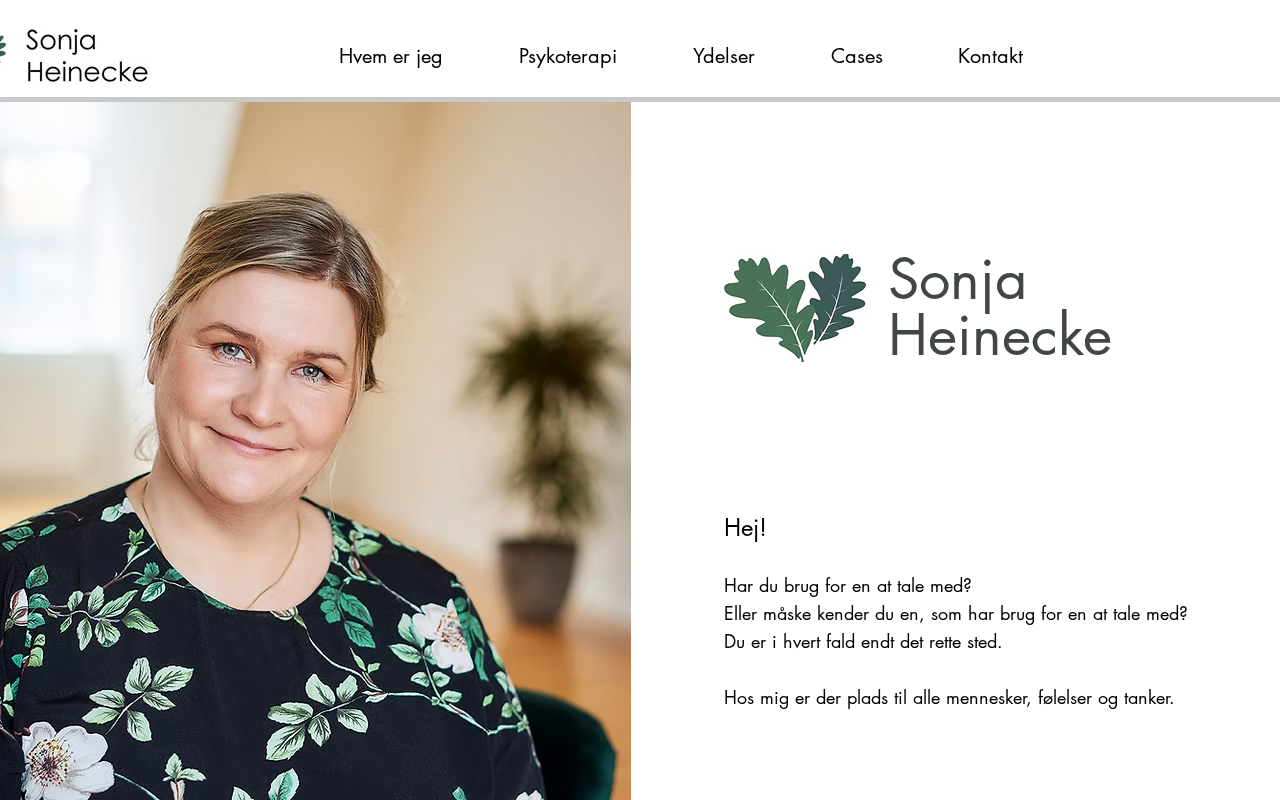Navigate to the Kontakt page
The height and width of the screenshot is (800, 1280).
990,56
